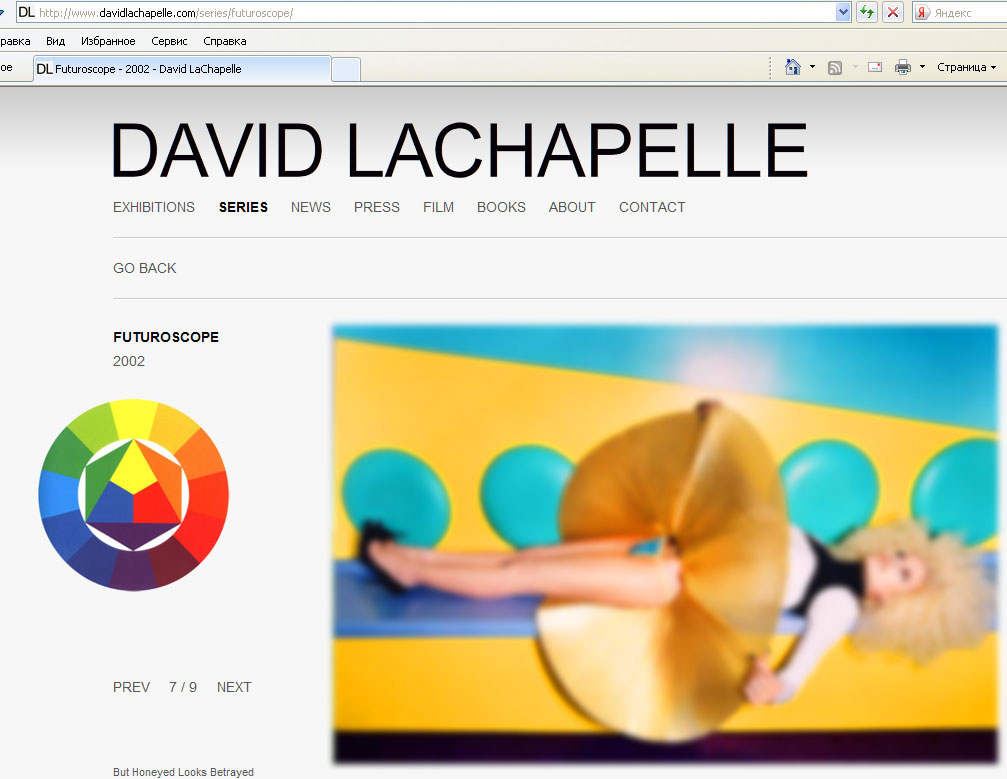Visit the ABOUT page
The height and width of the screenshot is (779, 1007).
point(572,207)
